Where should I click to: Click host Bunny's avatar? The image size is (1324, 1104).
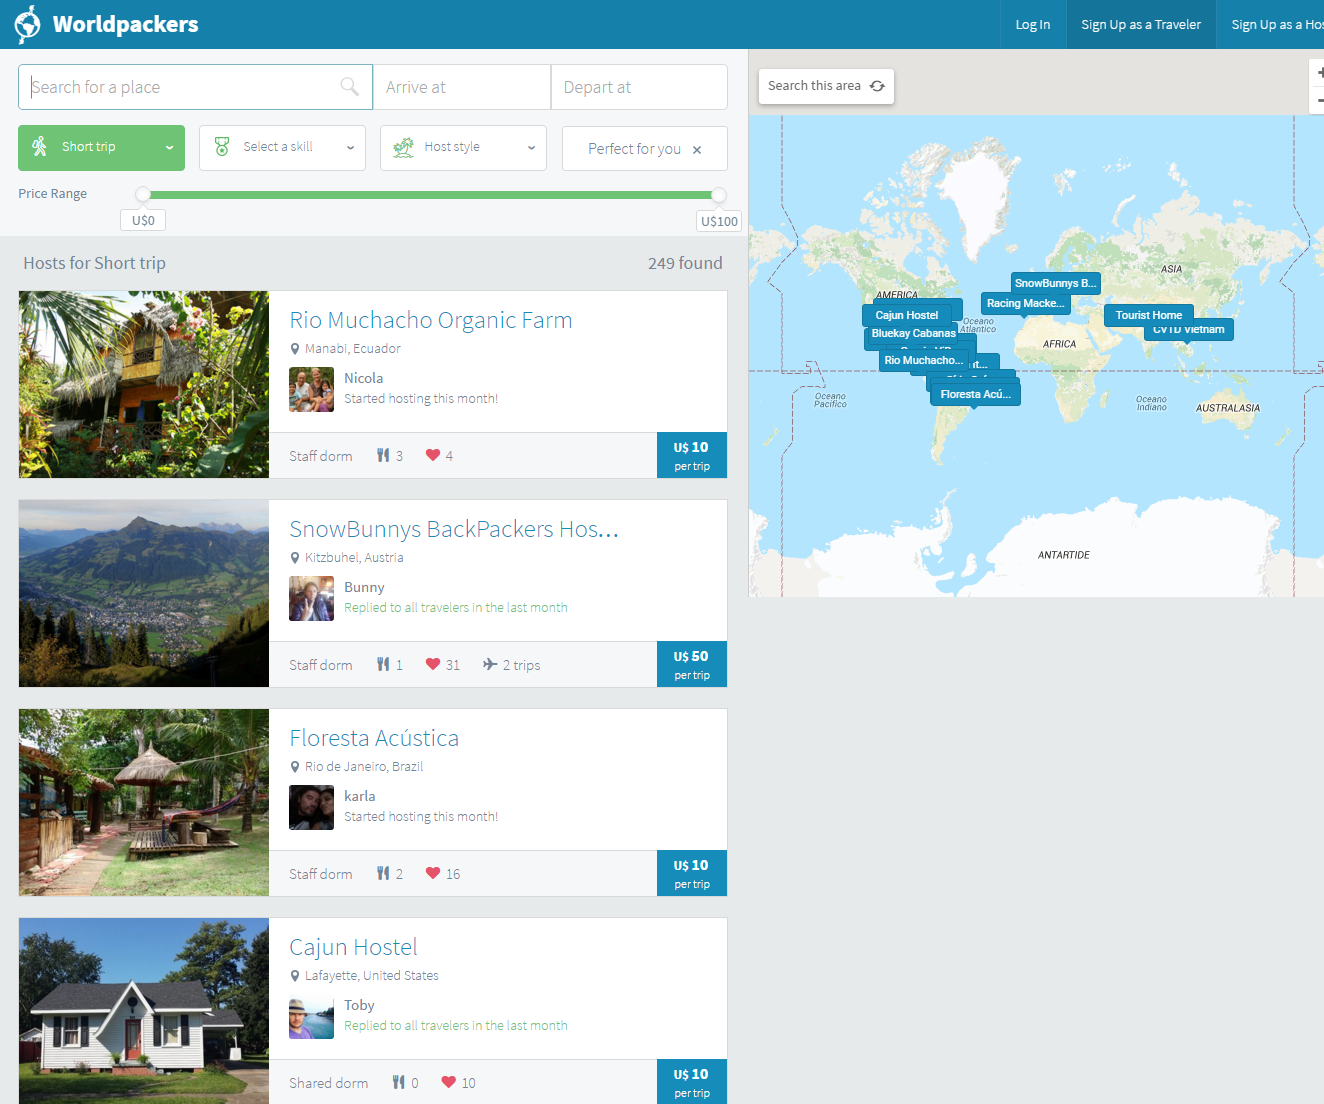coord(311,598)
